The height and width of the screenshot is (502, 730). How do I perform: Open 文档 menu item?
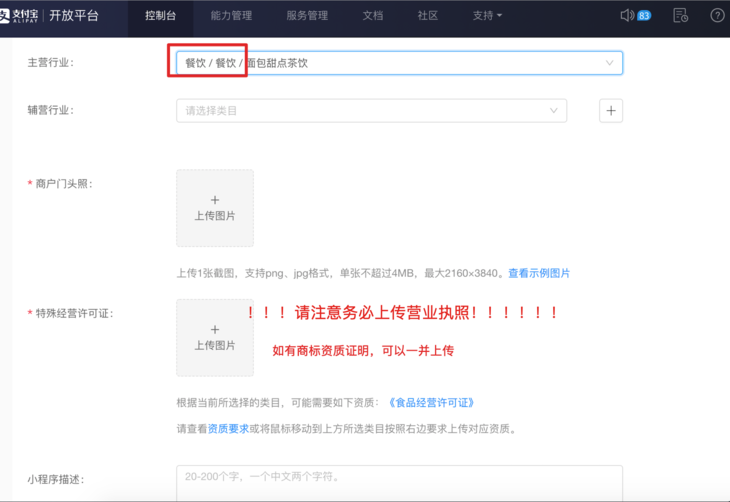(x=373, y=15)
